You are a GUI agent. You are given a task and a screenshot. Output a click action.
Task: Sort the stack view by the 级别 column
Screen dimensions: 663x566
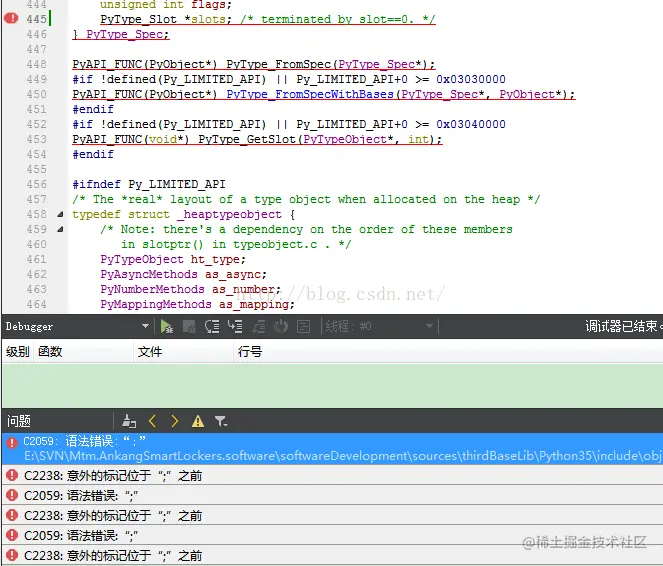17,351
